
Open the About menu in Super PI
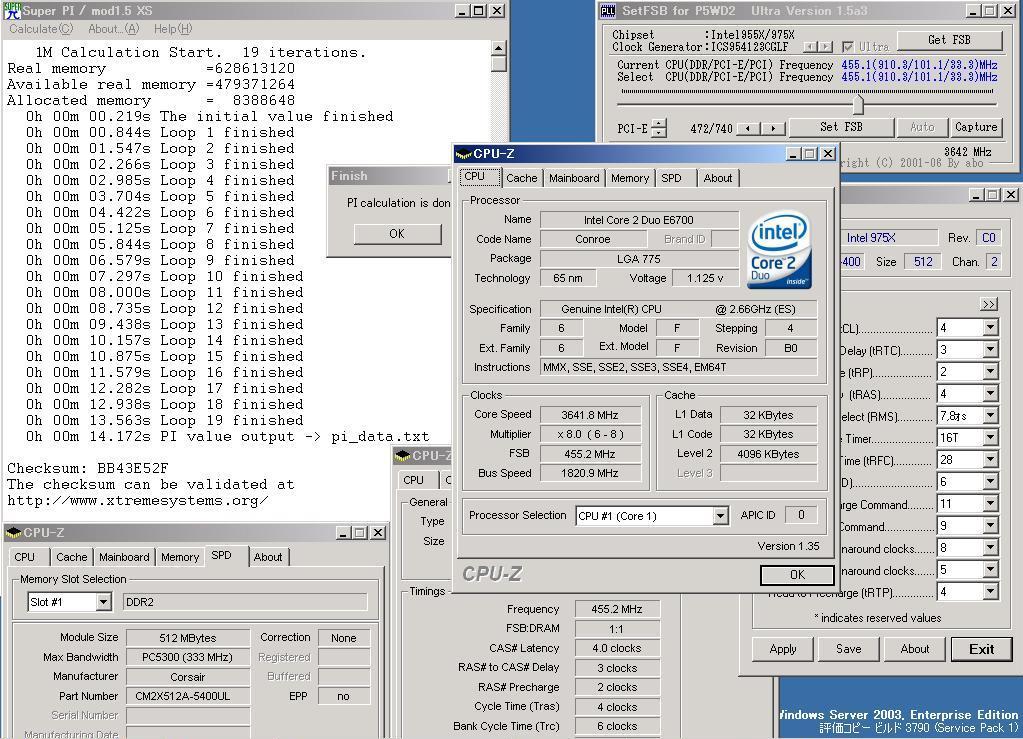pos(114,29)
